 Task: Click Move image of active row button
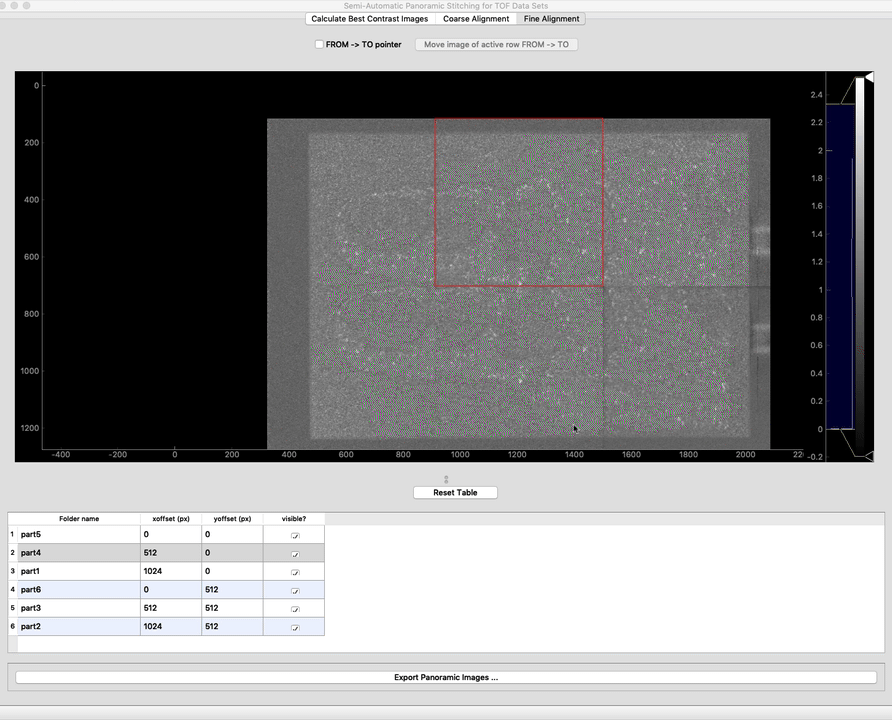[496, 45]
